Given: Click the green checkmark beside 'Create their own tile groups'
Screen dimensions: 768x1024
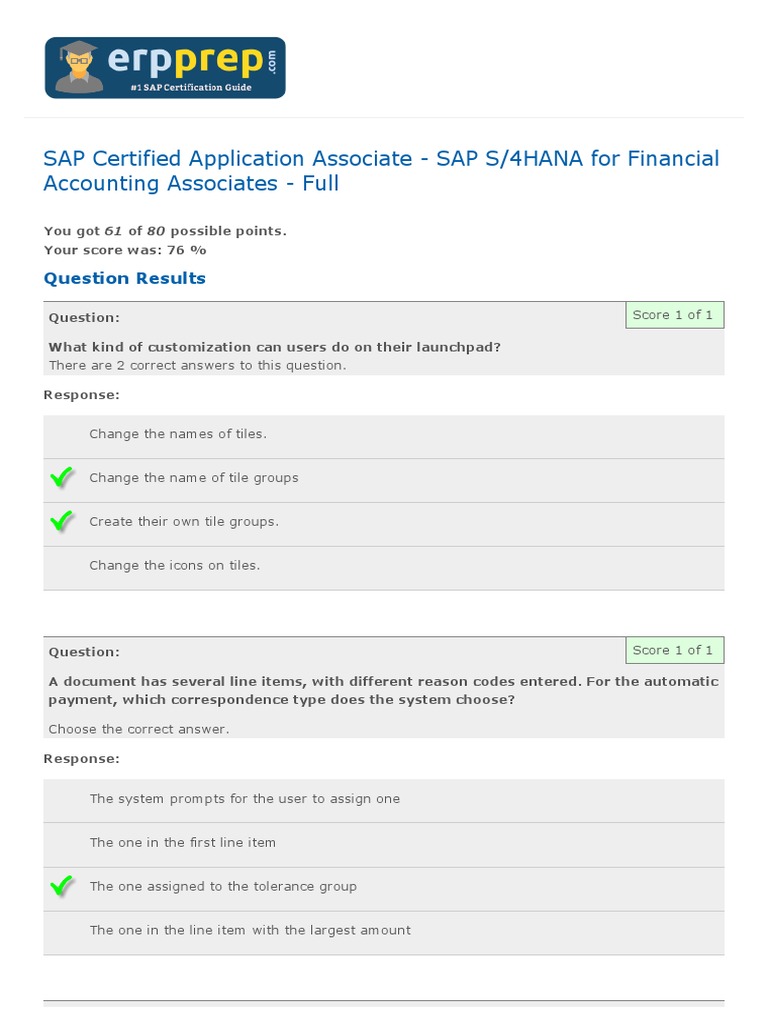Looking at the screenshot, I should (62, 522).
